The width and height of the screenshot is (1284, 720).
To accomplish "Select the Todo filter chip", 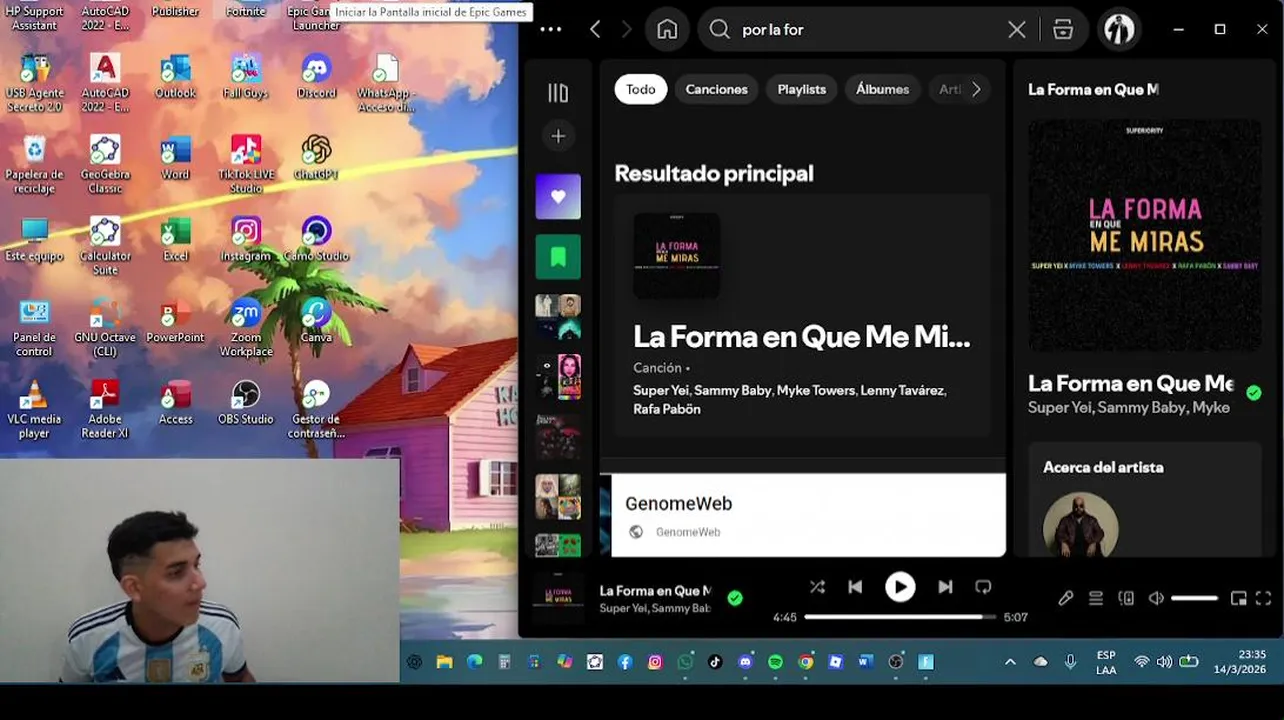I will pyautogui.click(x=641, y=89).
